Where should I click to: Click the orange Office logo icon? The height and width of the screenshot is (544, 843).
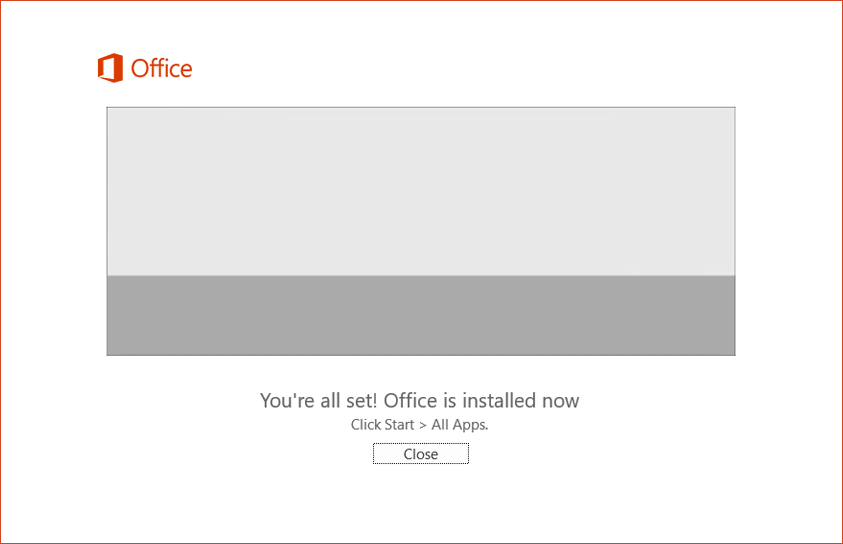109,68
